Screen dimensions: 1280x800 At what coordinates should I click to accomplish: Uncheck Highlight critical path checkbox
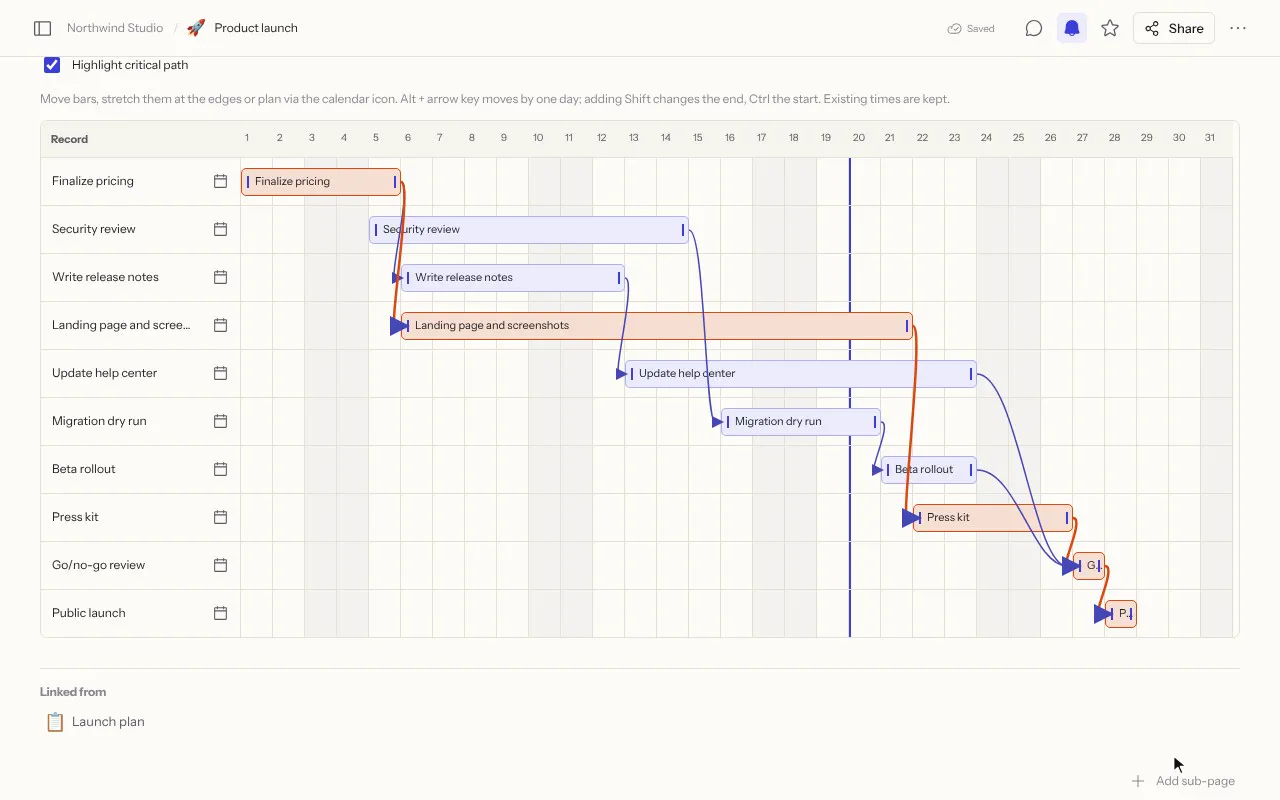coord(52,65)
